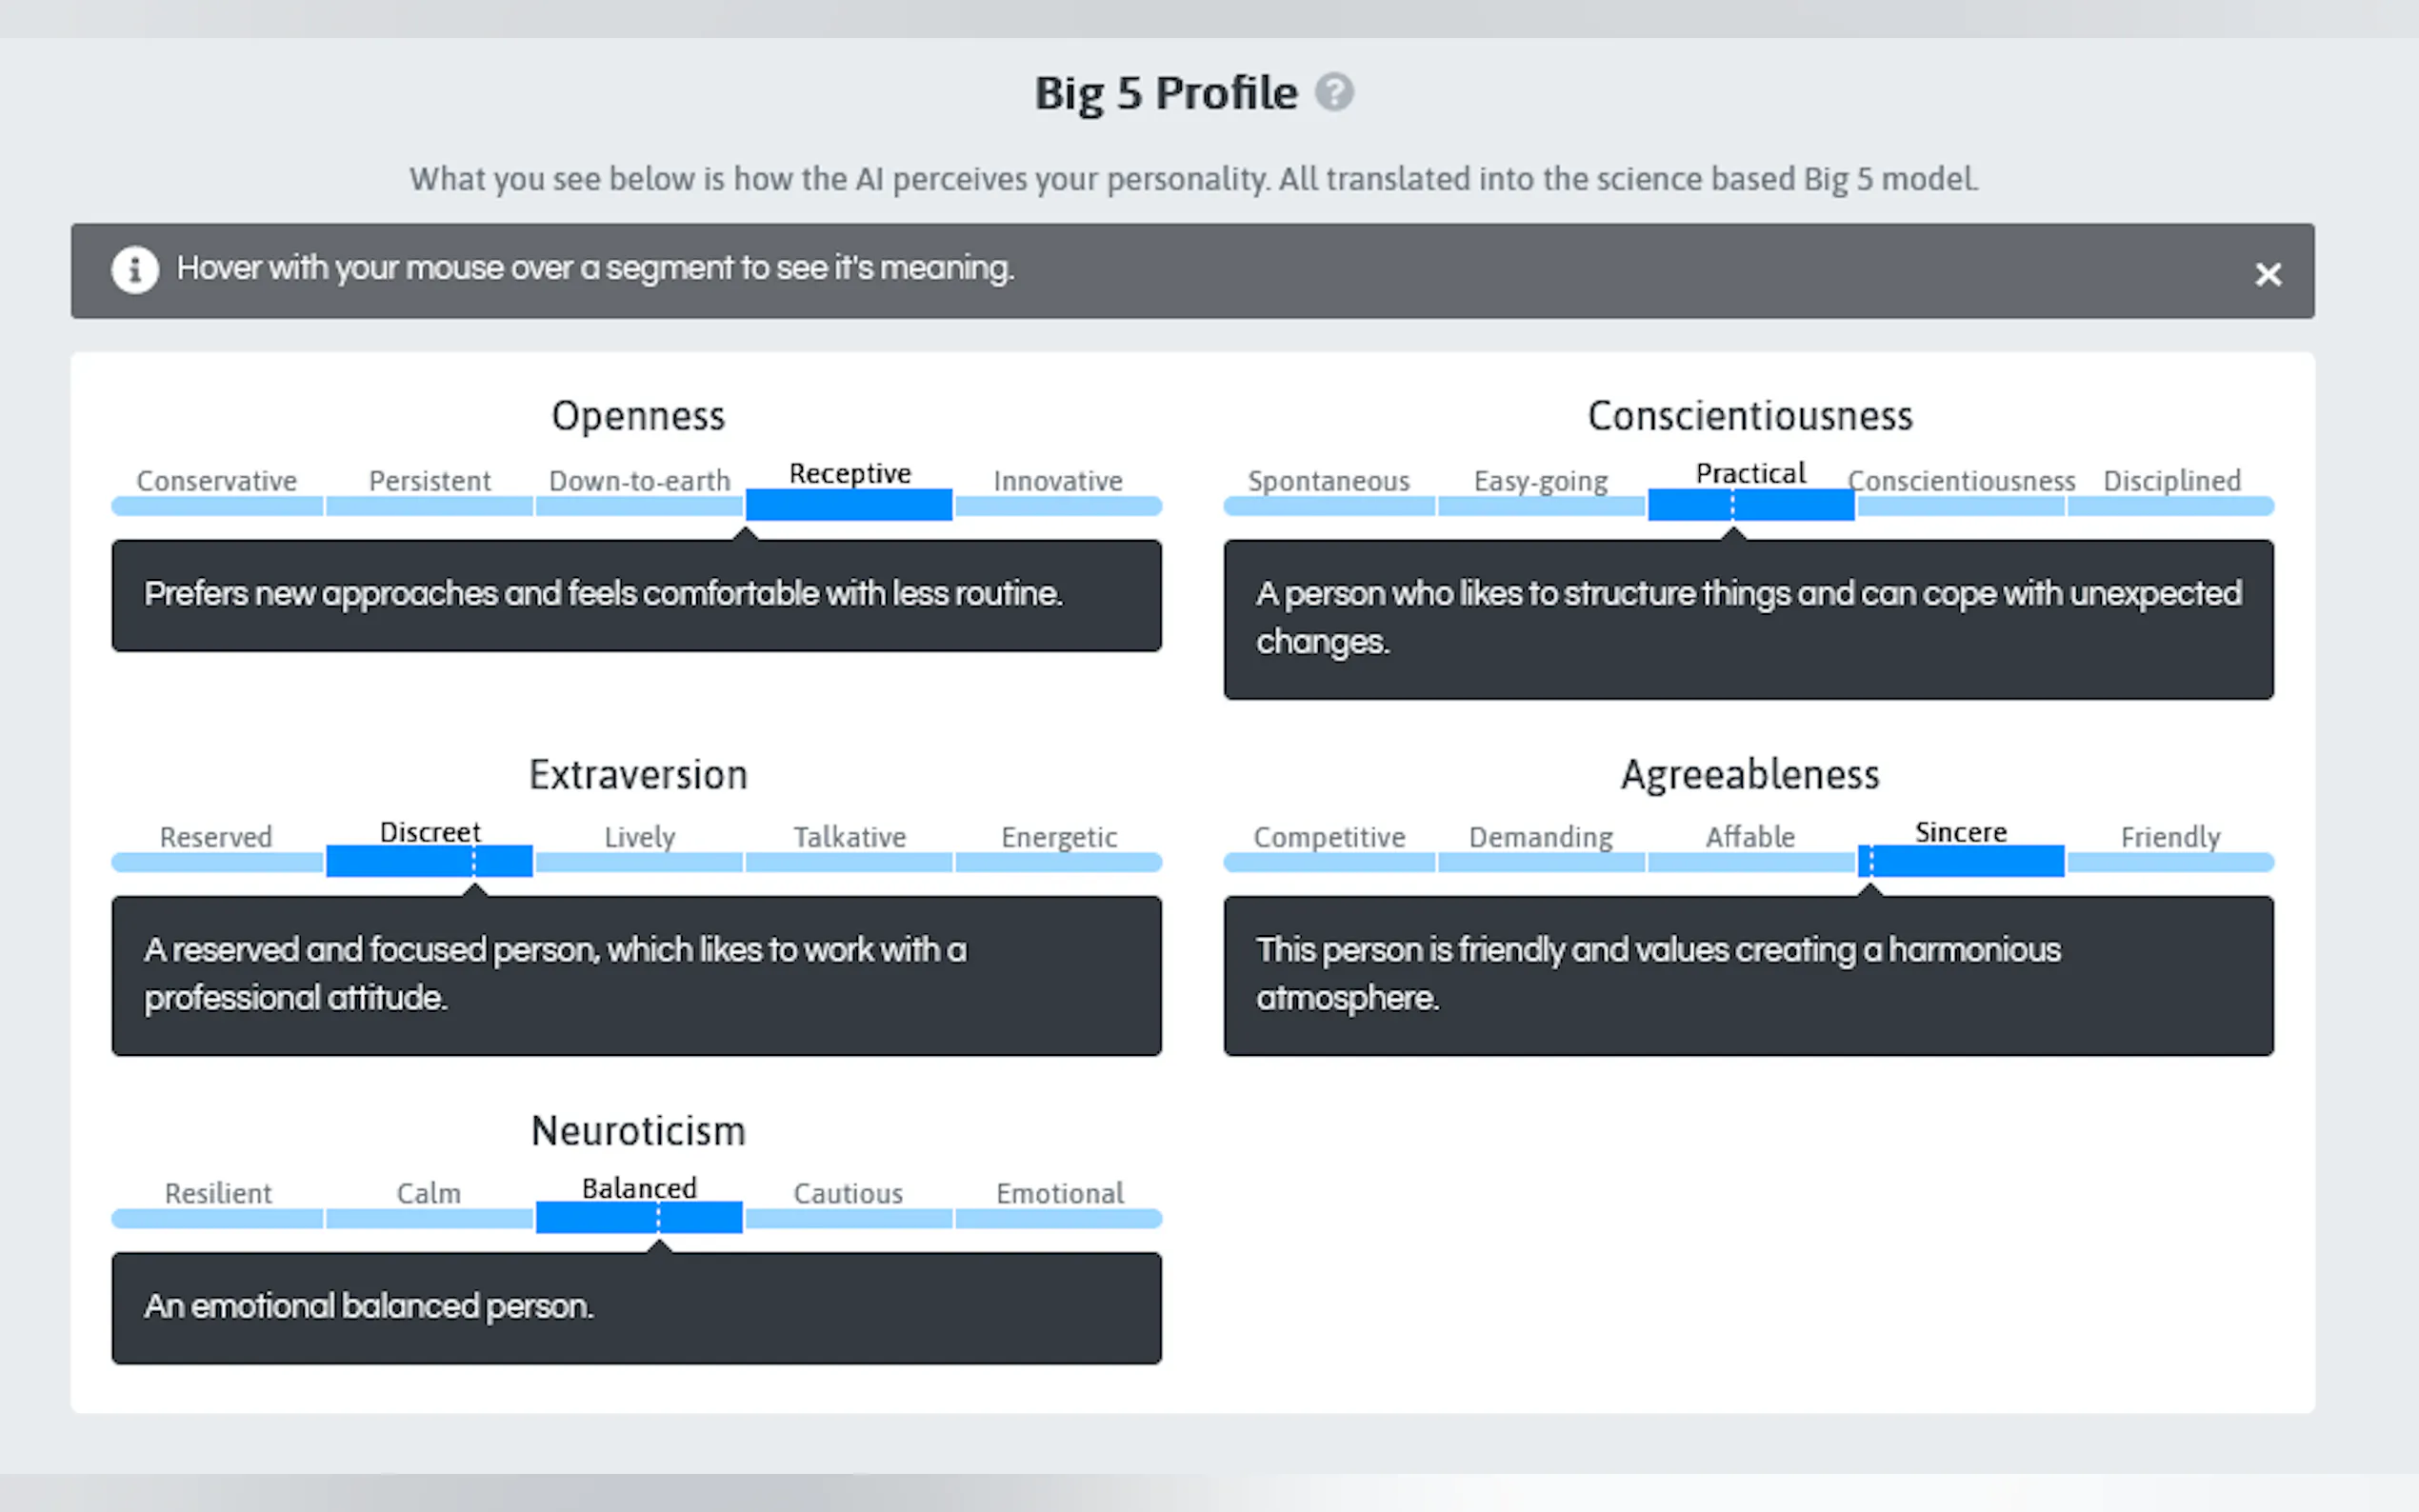
Task: Click the Emotional segment bar
Action: 1058,1218
